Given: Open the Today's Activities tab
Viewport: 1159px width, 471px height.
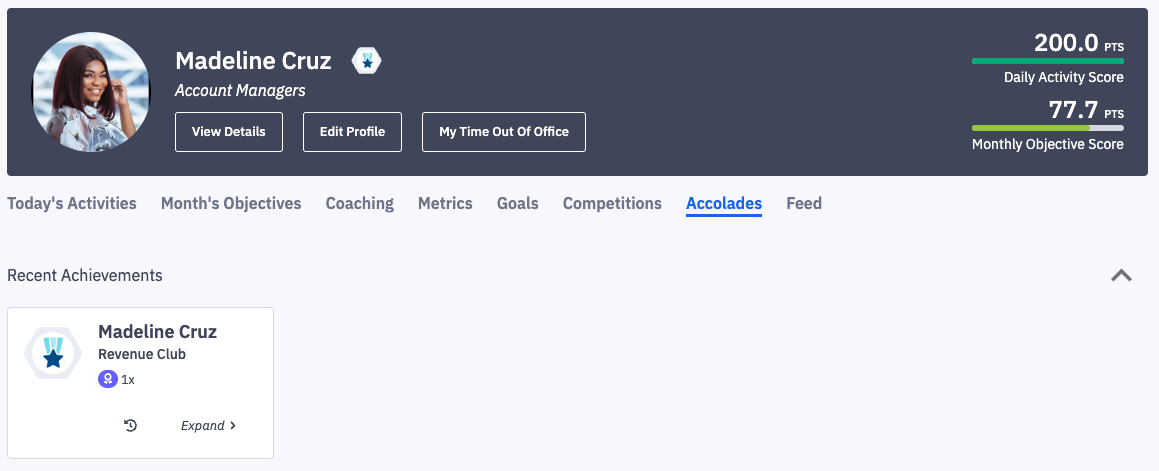Looking at the screenshot, I should tap(72, 203).
